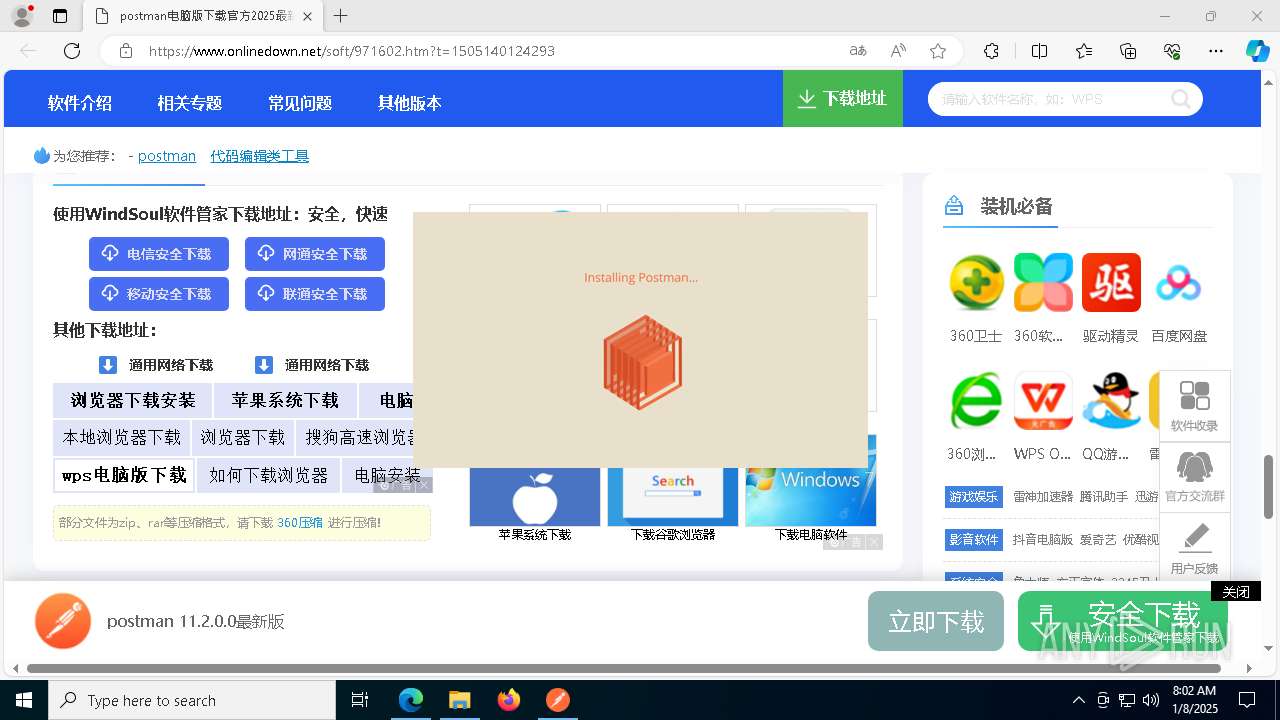Click the 360浏览器 green e icon
The width and height of the screenshot is (1280, 720).
pyautogui.click(x=976, y=401)
